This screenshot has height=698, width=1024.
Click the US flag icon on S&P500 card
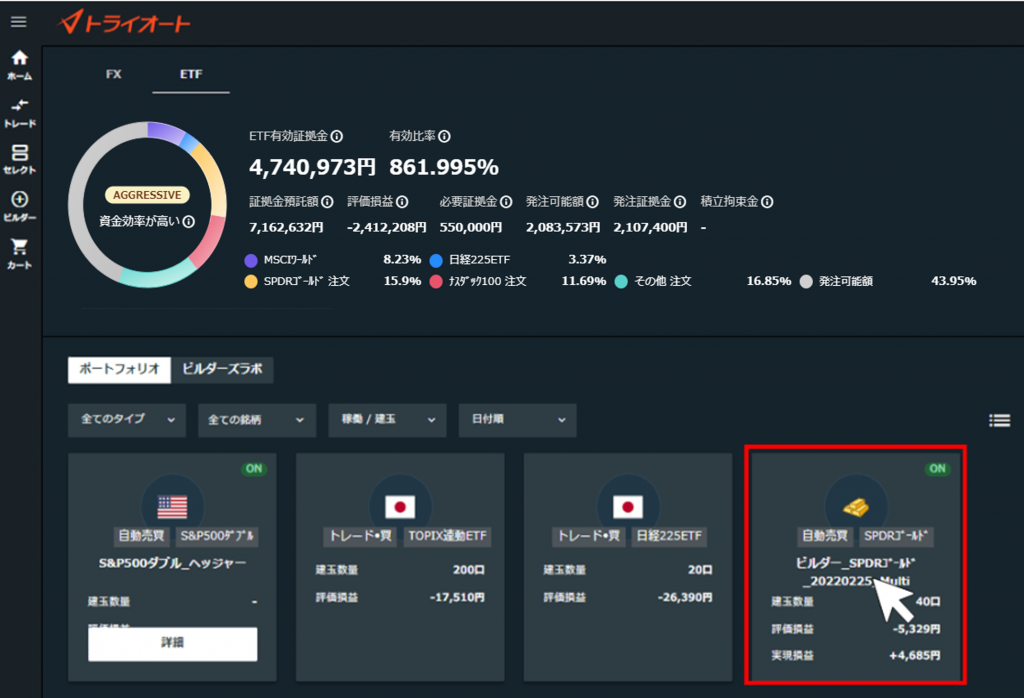tap(172, 507)
